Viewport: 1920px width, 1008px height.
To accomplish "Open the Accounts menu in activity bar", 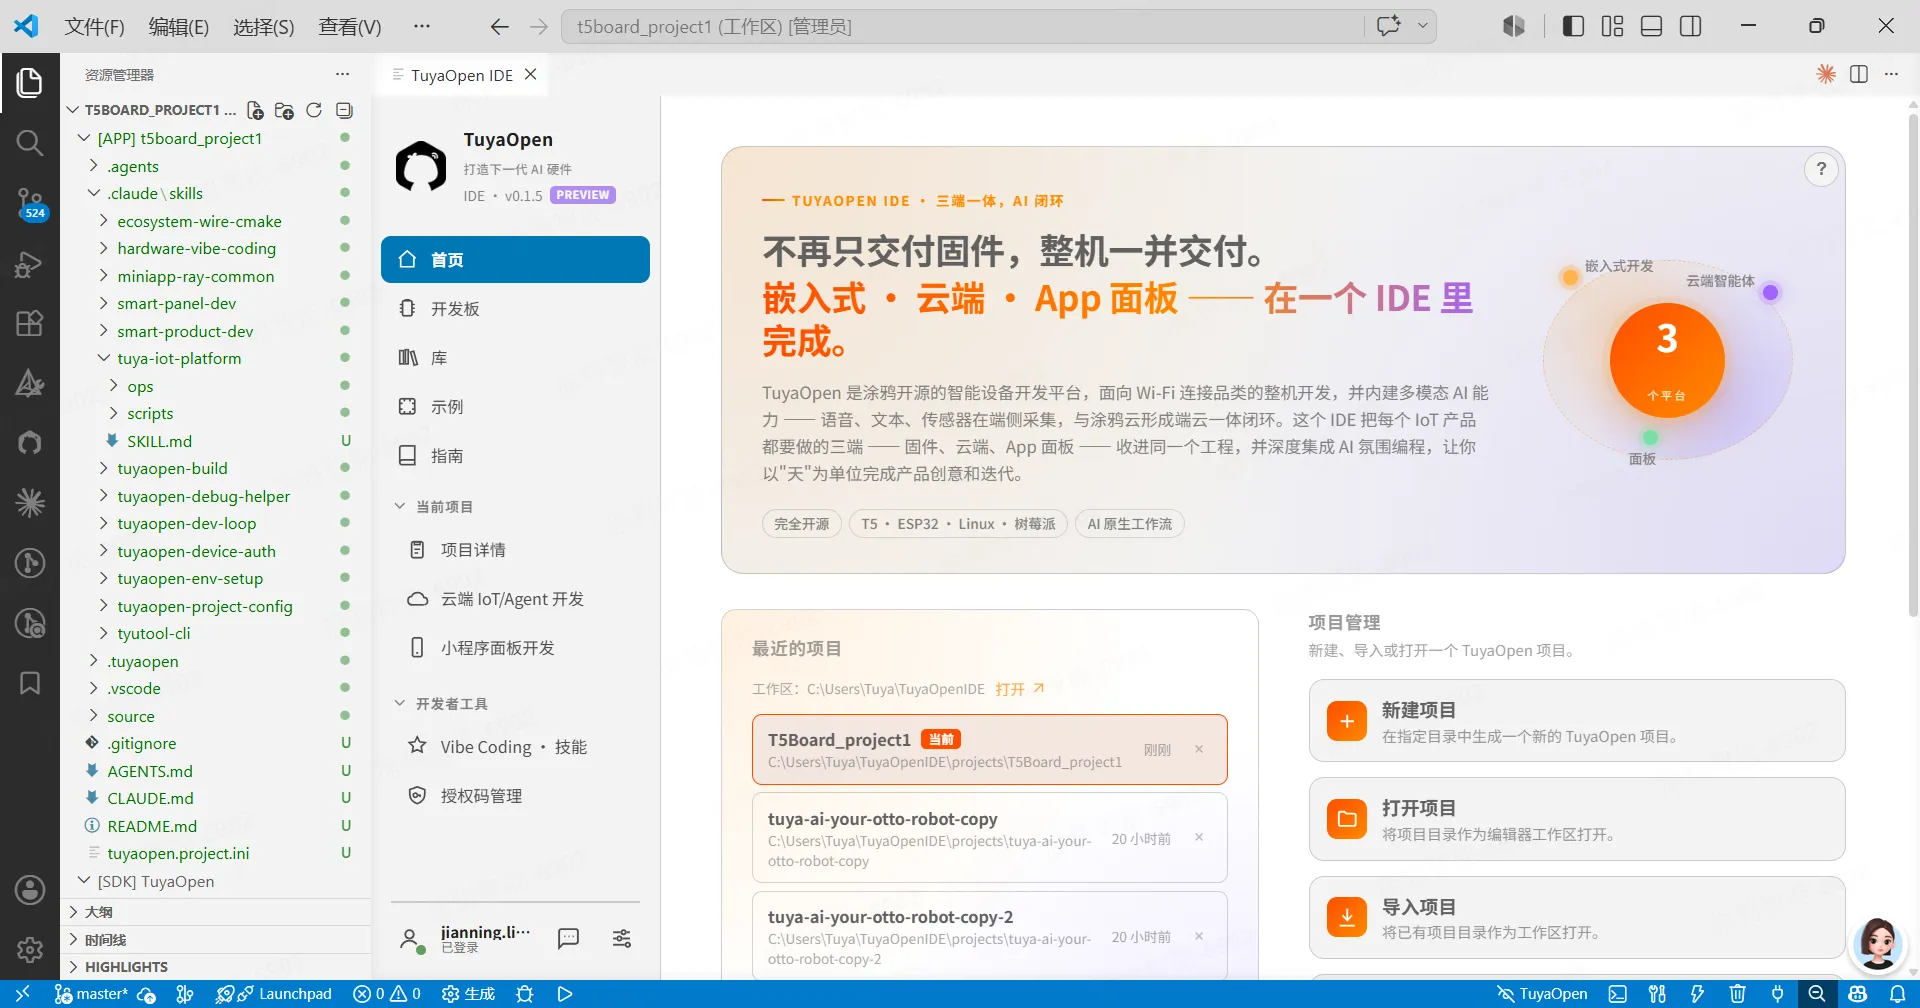I will click(30, 890).
